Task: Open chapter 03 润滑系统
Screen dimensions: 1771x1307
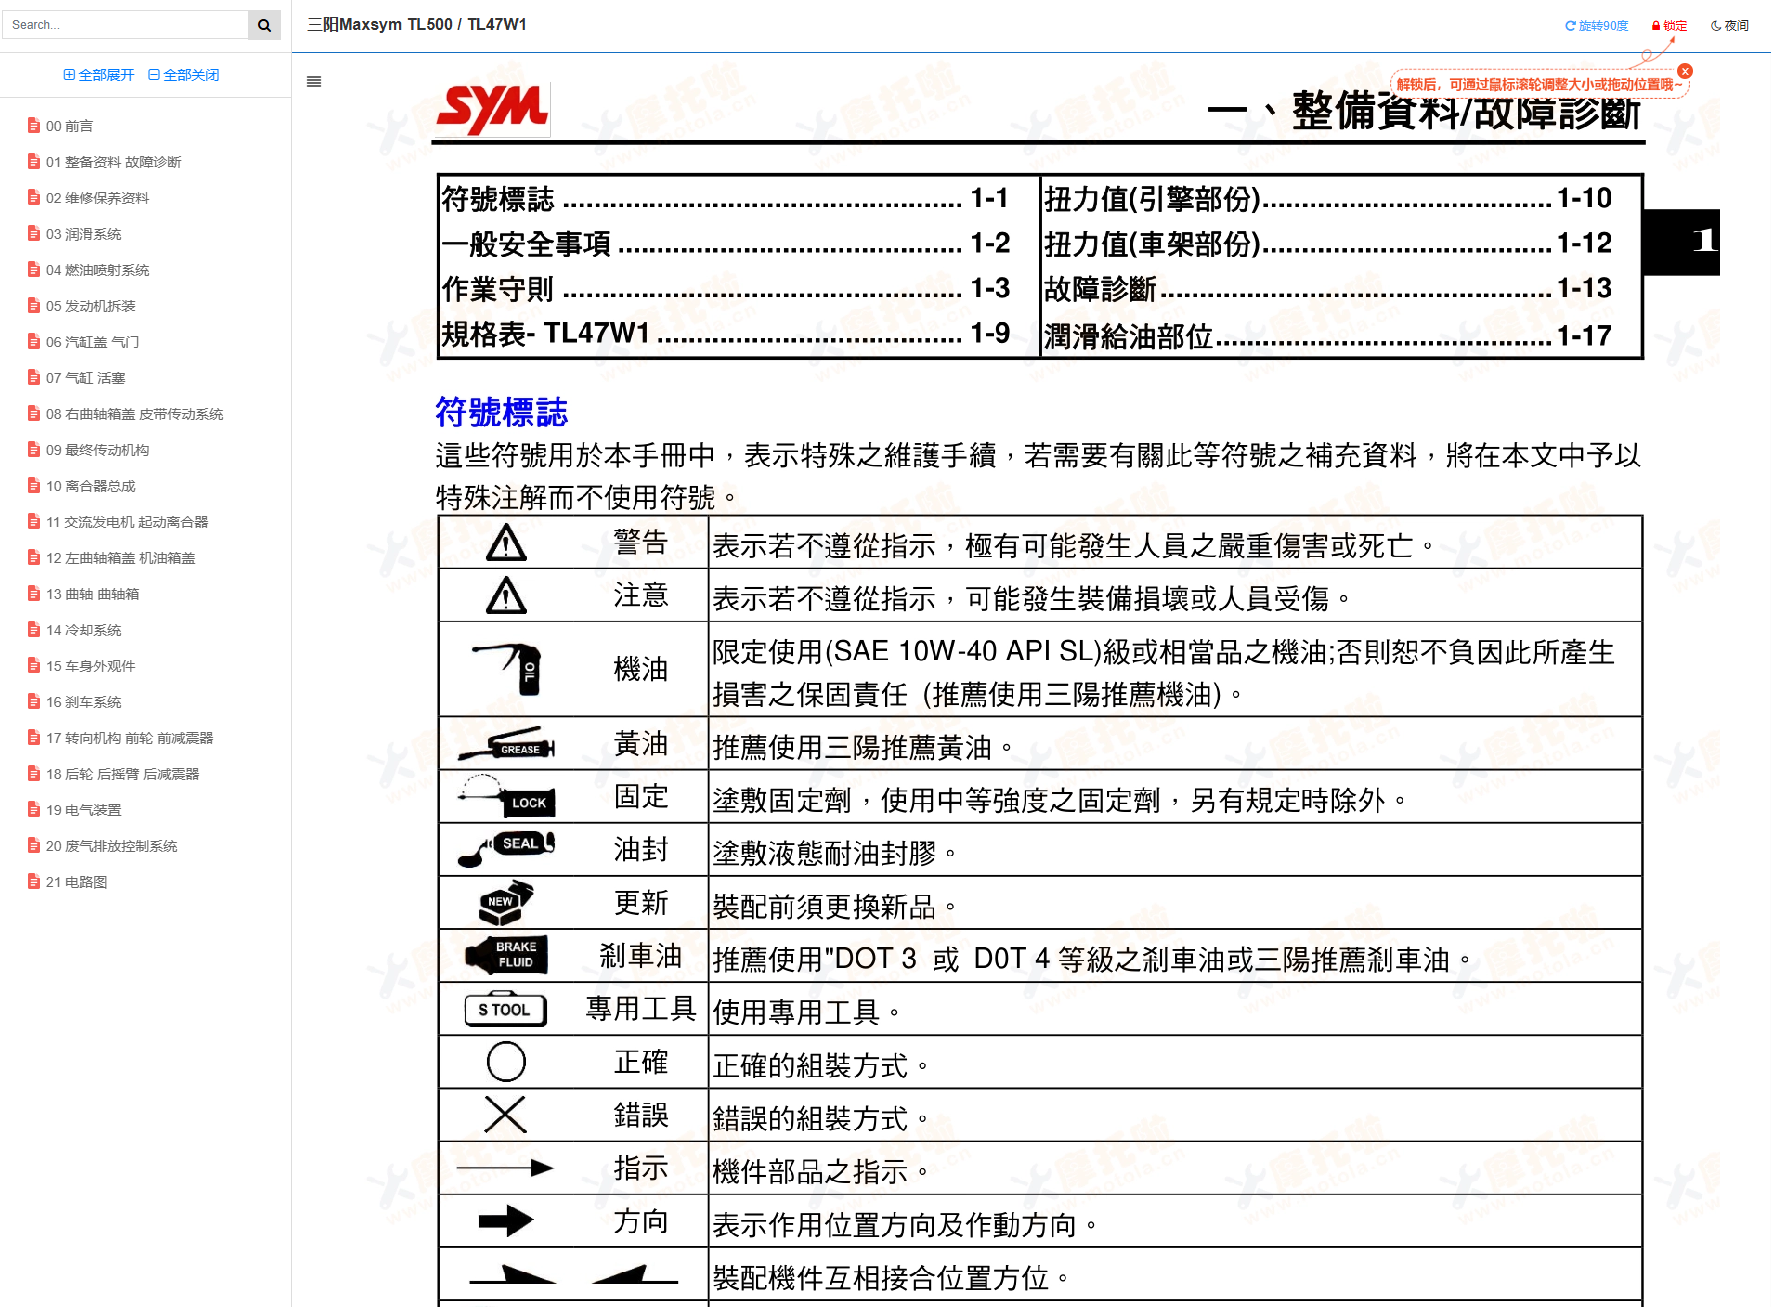Action: (x=83, y=234)
